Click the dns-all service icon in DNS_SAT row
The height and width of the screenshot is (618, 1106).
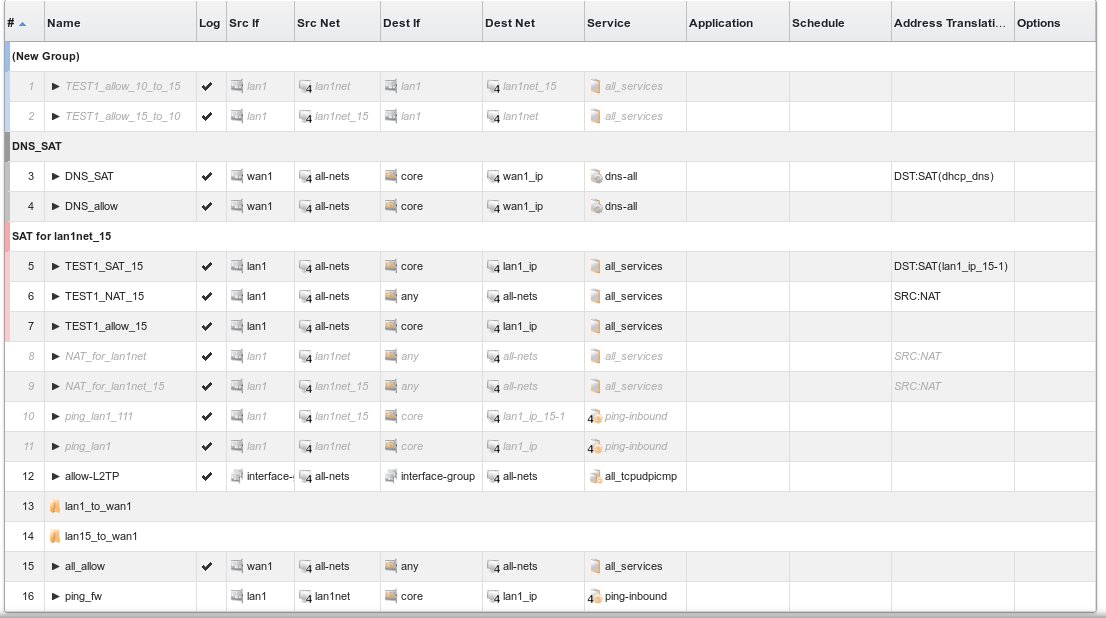pos(595,177)
